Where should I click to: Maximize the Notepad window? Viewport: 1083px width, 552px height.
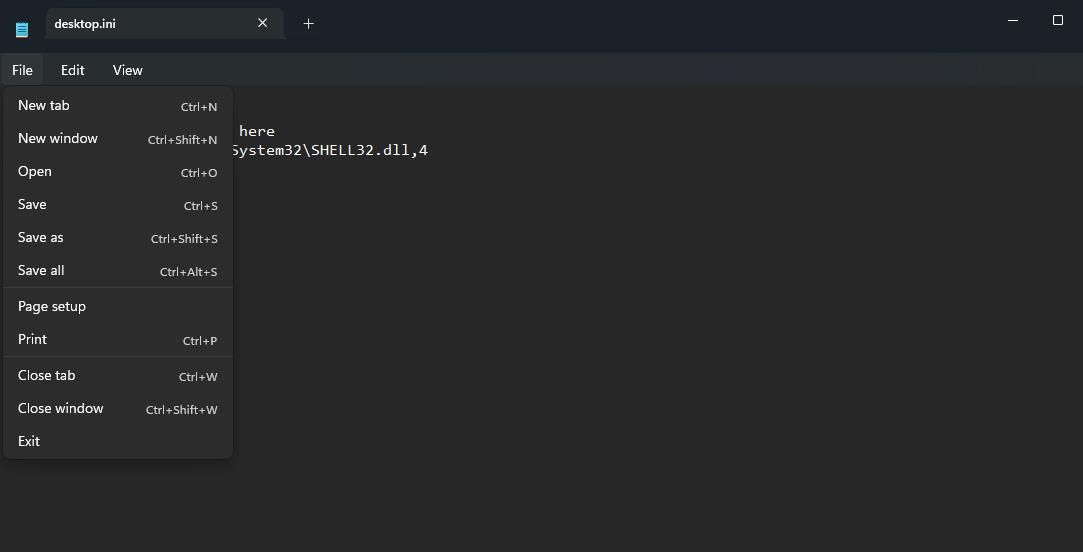pyautogui.click(x=1057, y=20)
